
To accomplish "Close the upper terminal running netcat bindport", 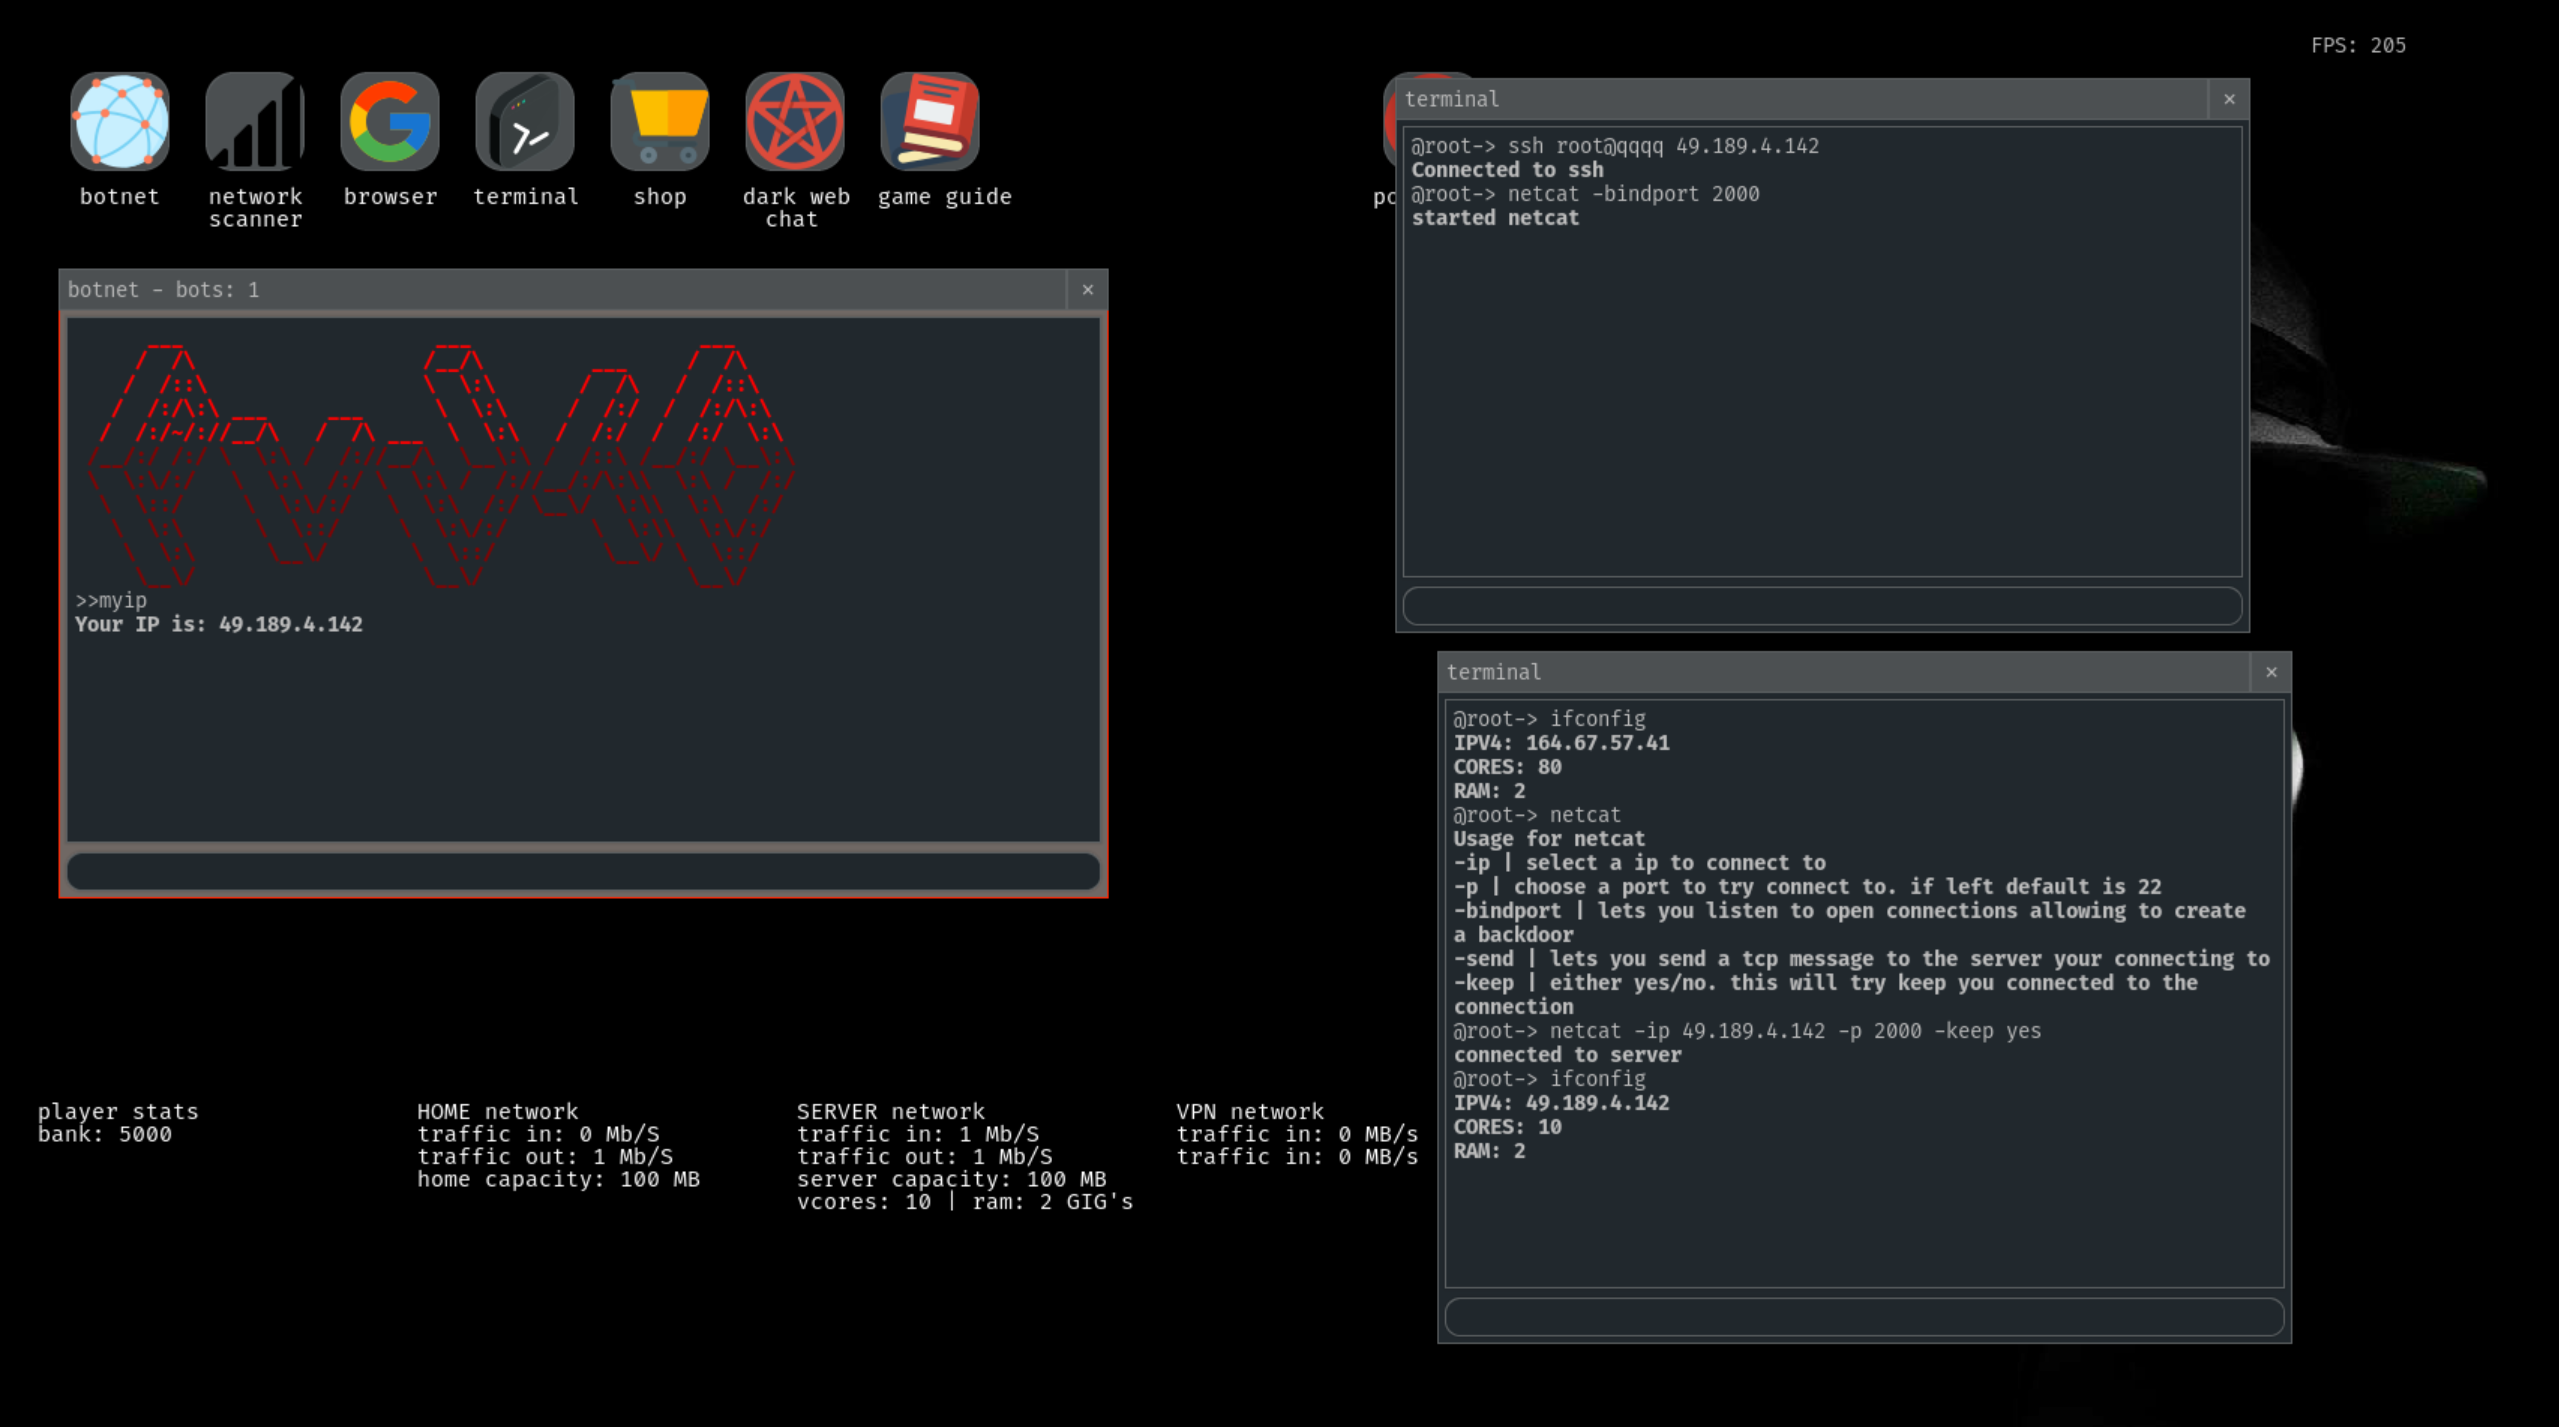I will [x=2229, y=99].
